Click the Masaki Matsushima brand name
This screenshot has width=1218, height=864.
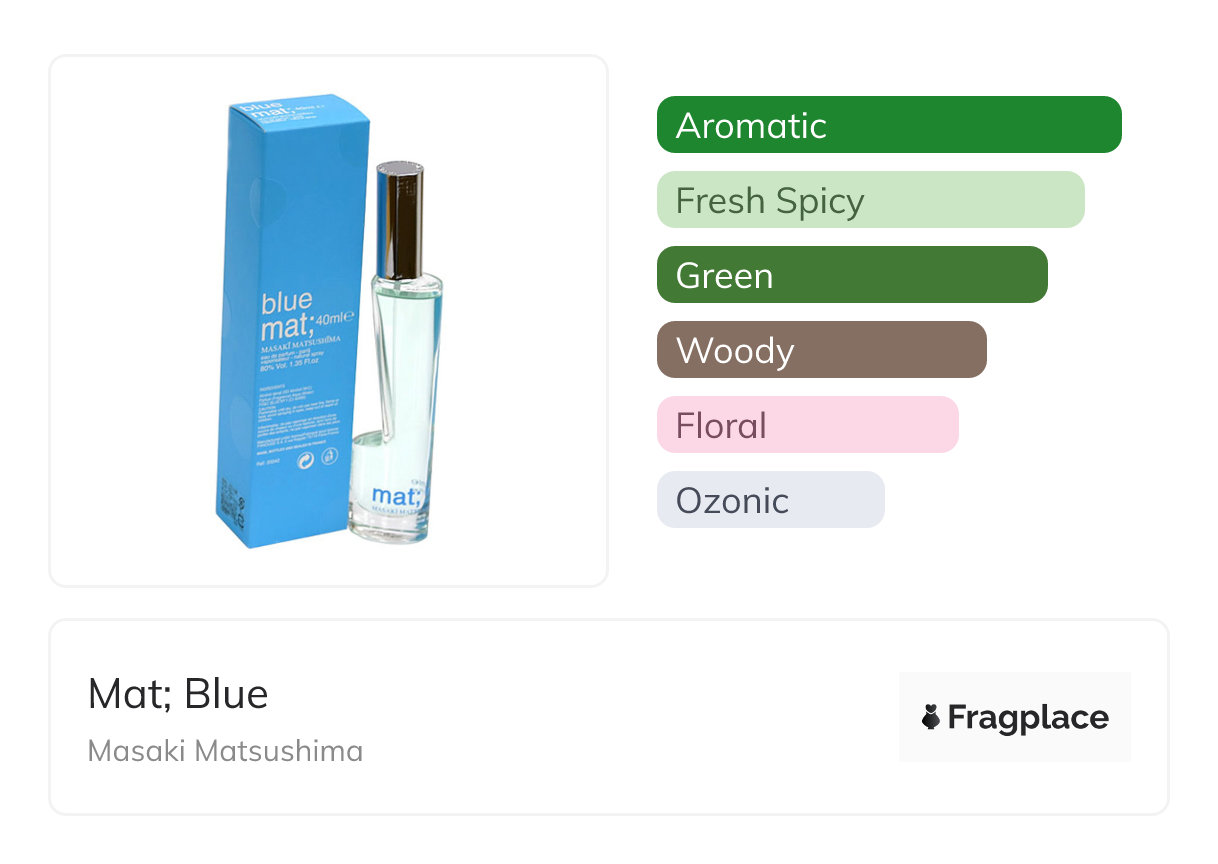(x=225, y=751)
